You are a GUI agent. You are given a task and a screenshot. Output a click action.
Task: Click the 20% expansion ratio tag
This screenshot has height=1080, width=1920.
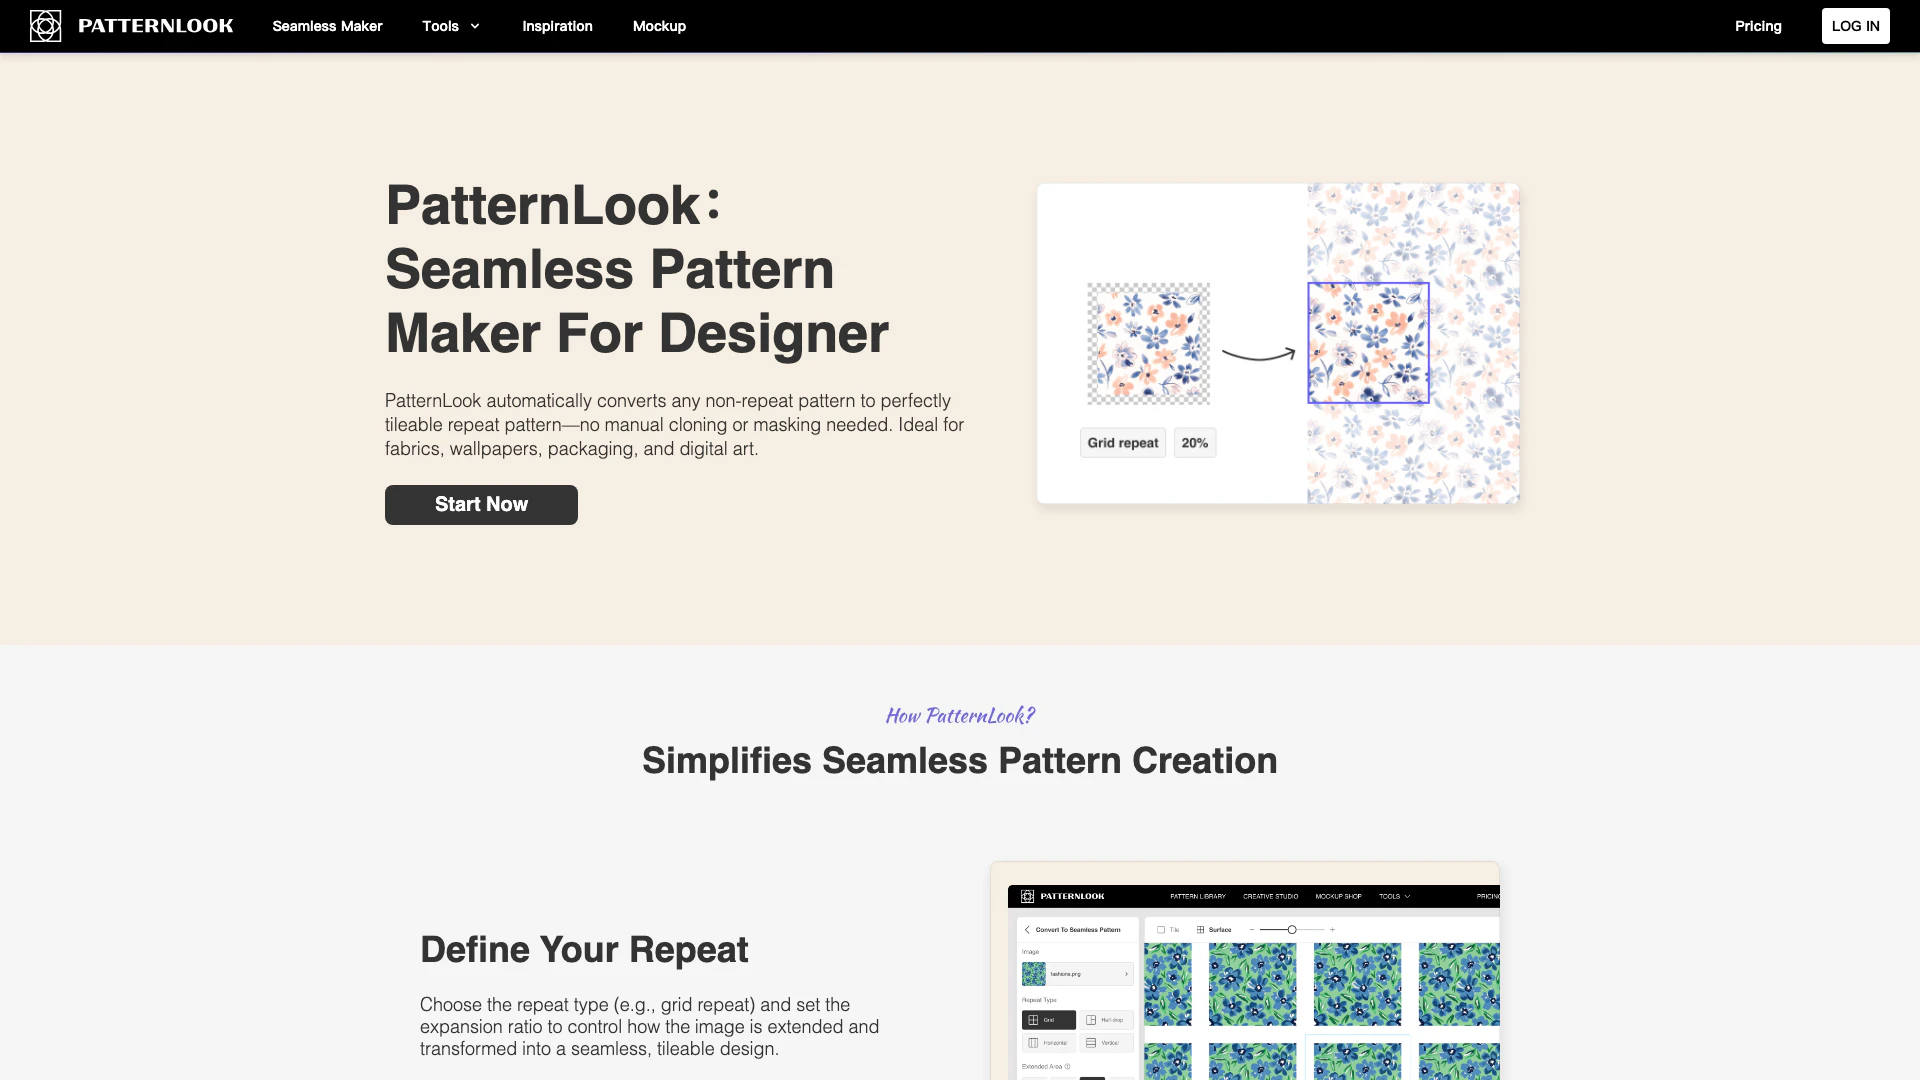(x=1194, y=443)
